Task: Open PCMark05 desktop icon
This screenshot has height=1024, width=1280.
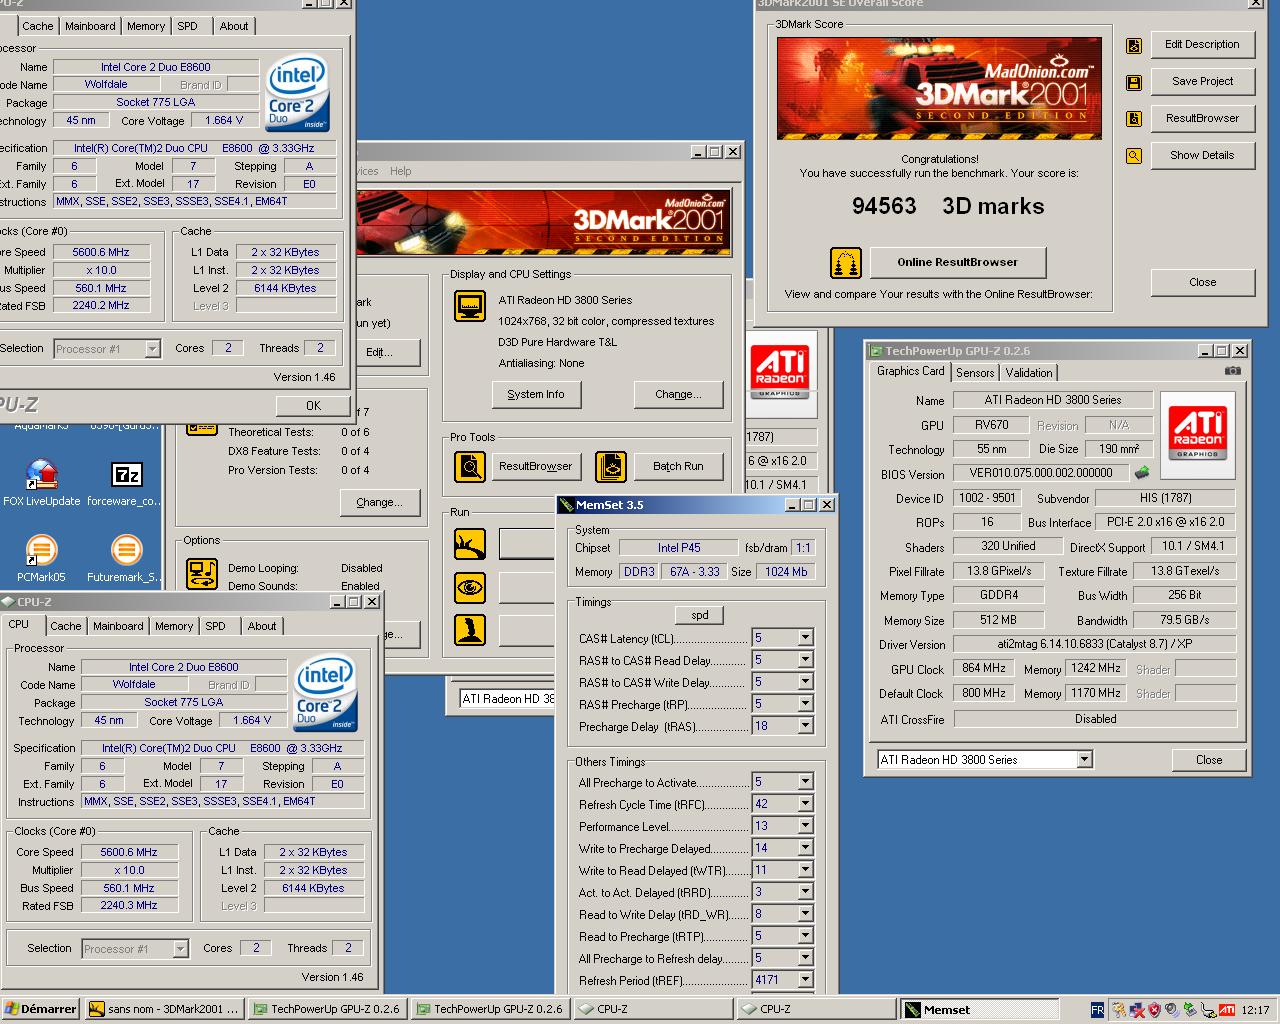Action: tap(42, 559)
